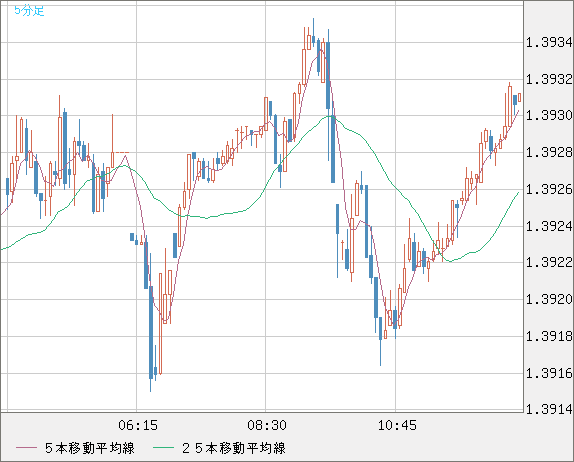Click the 1.3926 price axis label
This screenshot has width=574, height=462.
[549, 190]
